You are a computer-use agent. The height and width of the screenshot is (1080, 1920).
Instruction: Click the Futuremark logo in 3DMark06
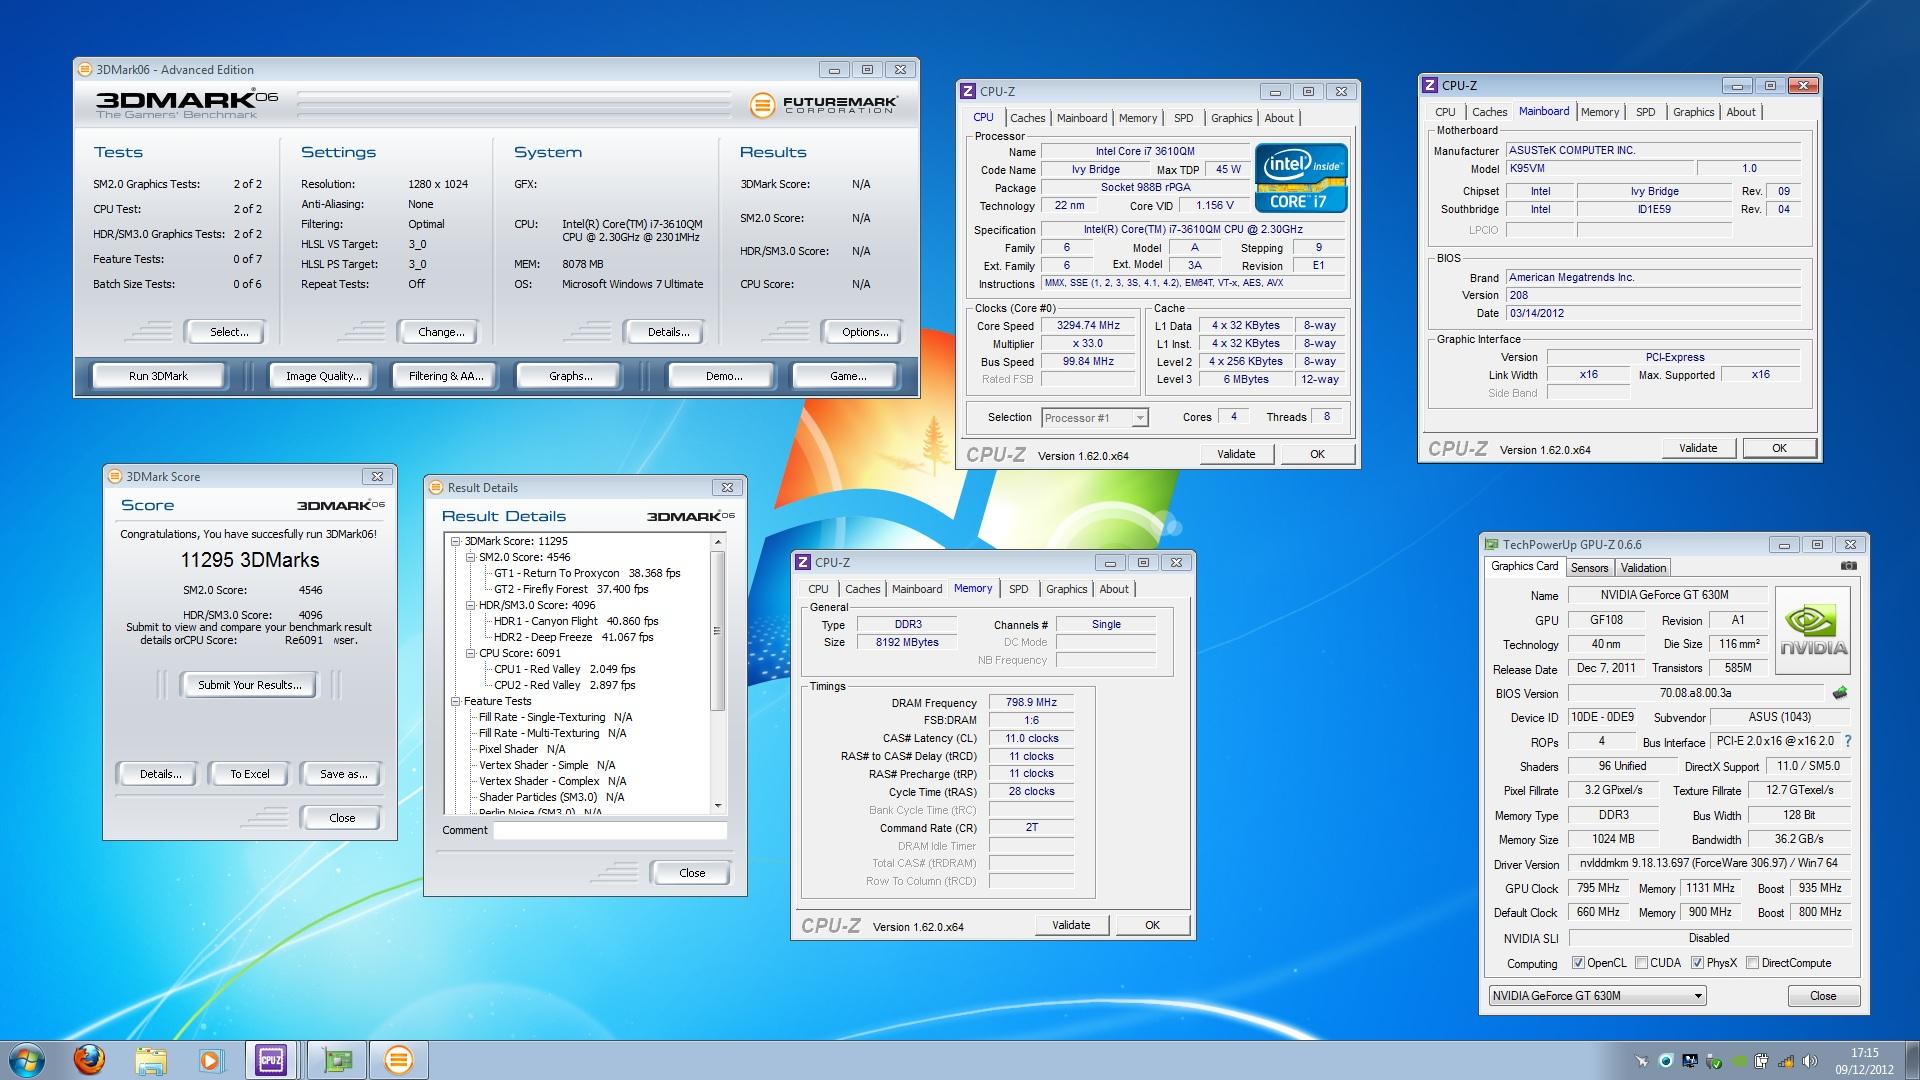point(823,104)
